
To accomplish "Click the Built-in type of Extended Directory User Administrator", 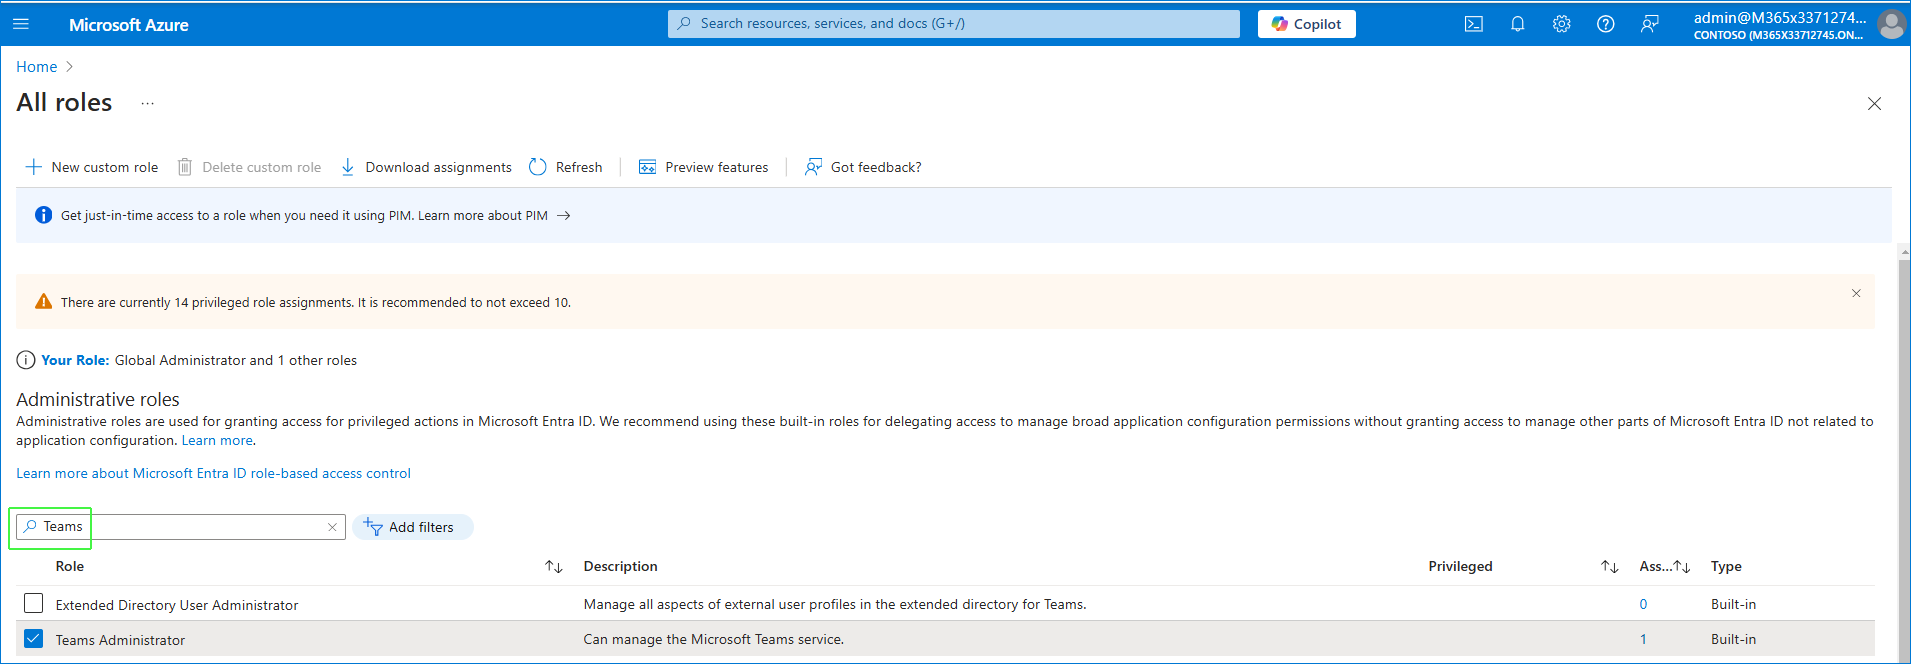I will click(x=1733, y=604).
